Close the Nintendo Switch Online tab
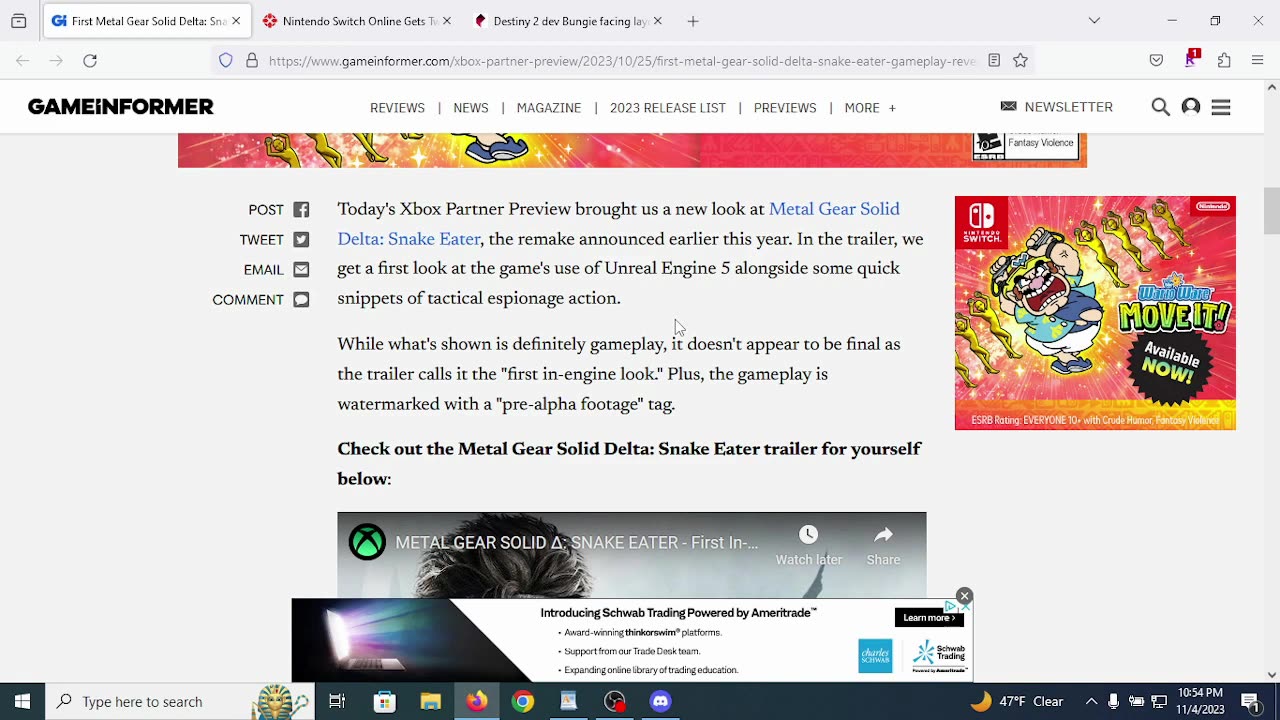 (x=447, y=21)
